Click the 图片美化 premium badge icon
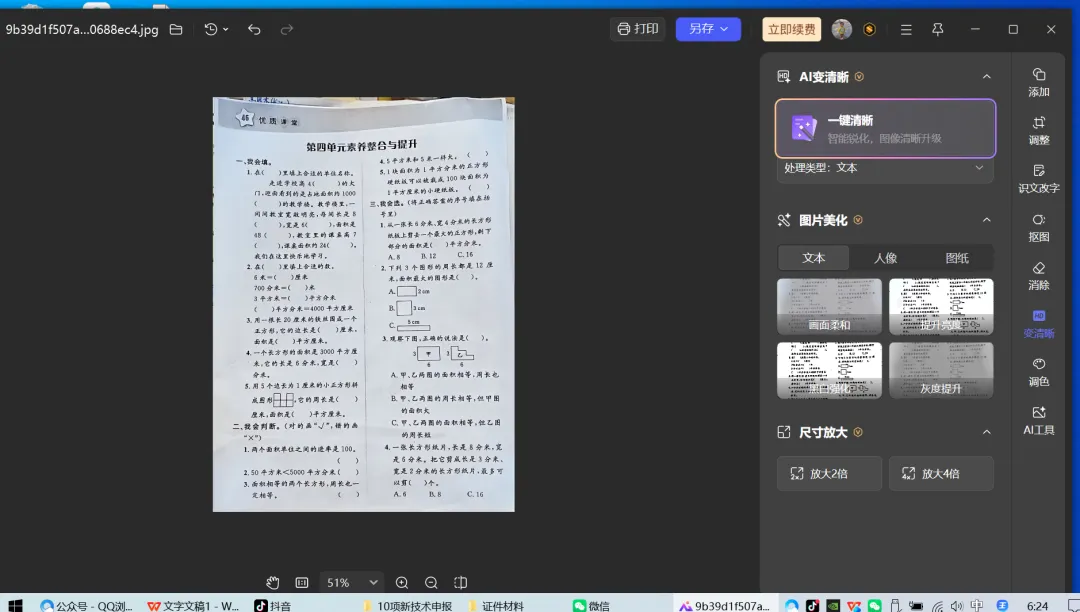Viewport: 1080px width, 612px height. pos(858,220)
